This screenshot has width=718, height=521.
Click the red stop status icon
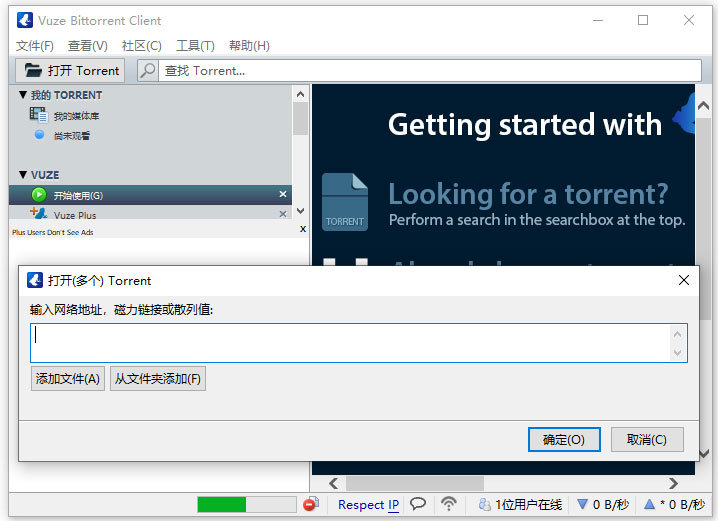pos(311,504)
